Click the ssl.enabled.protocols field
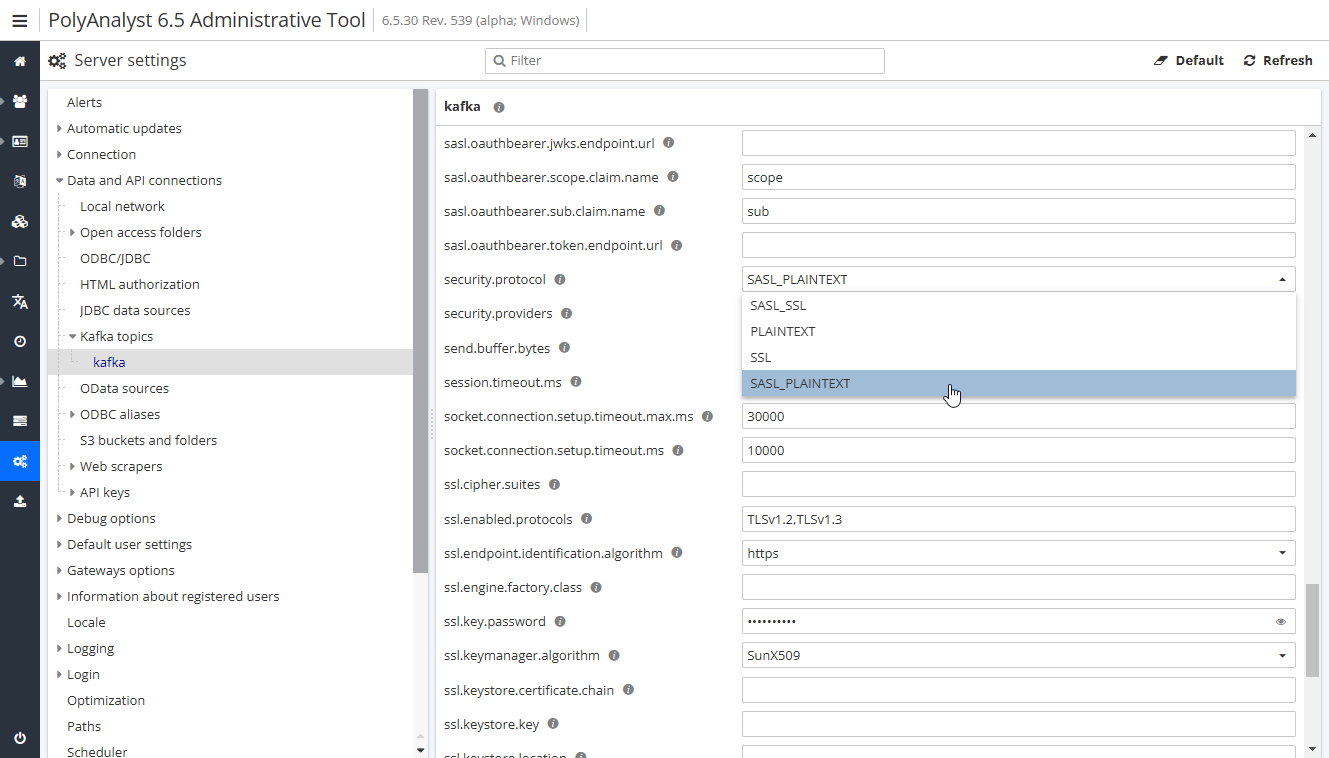Viewport: 1329px width, 758px height. coord(1018,519)
